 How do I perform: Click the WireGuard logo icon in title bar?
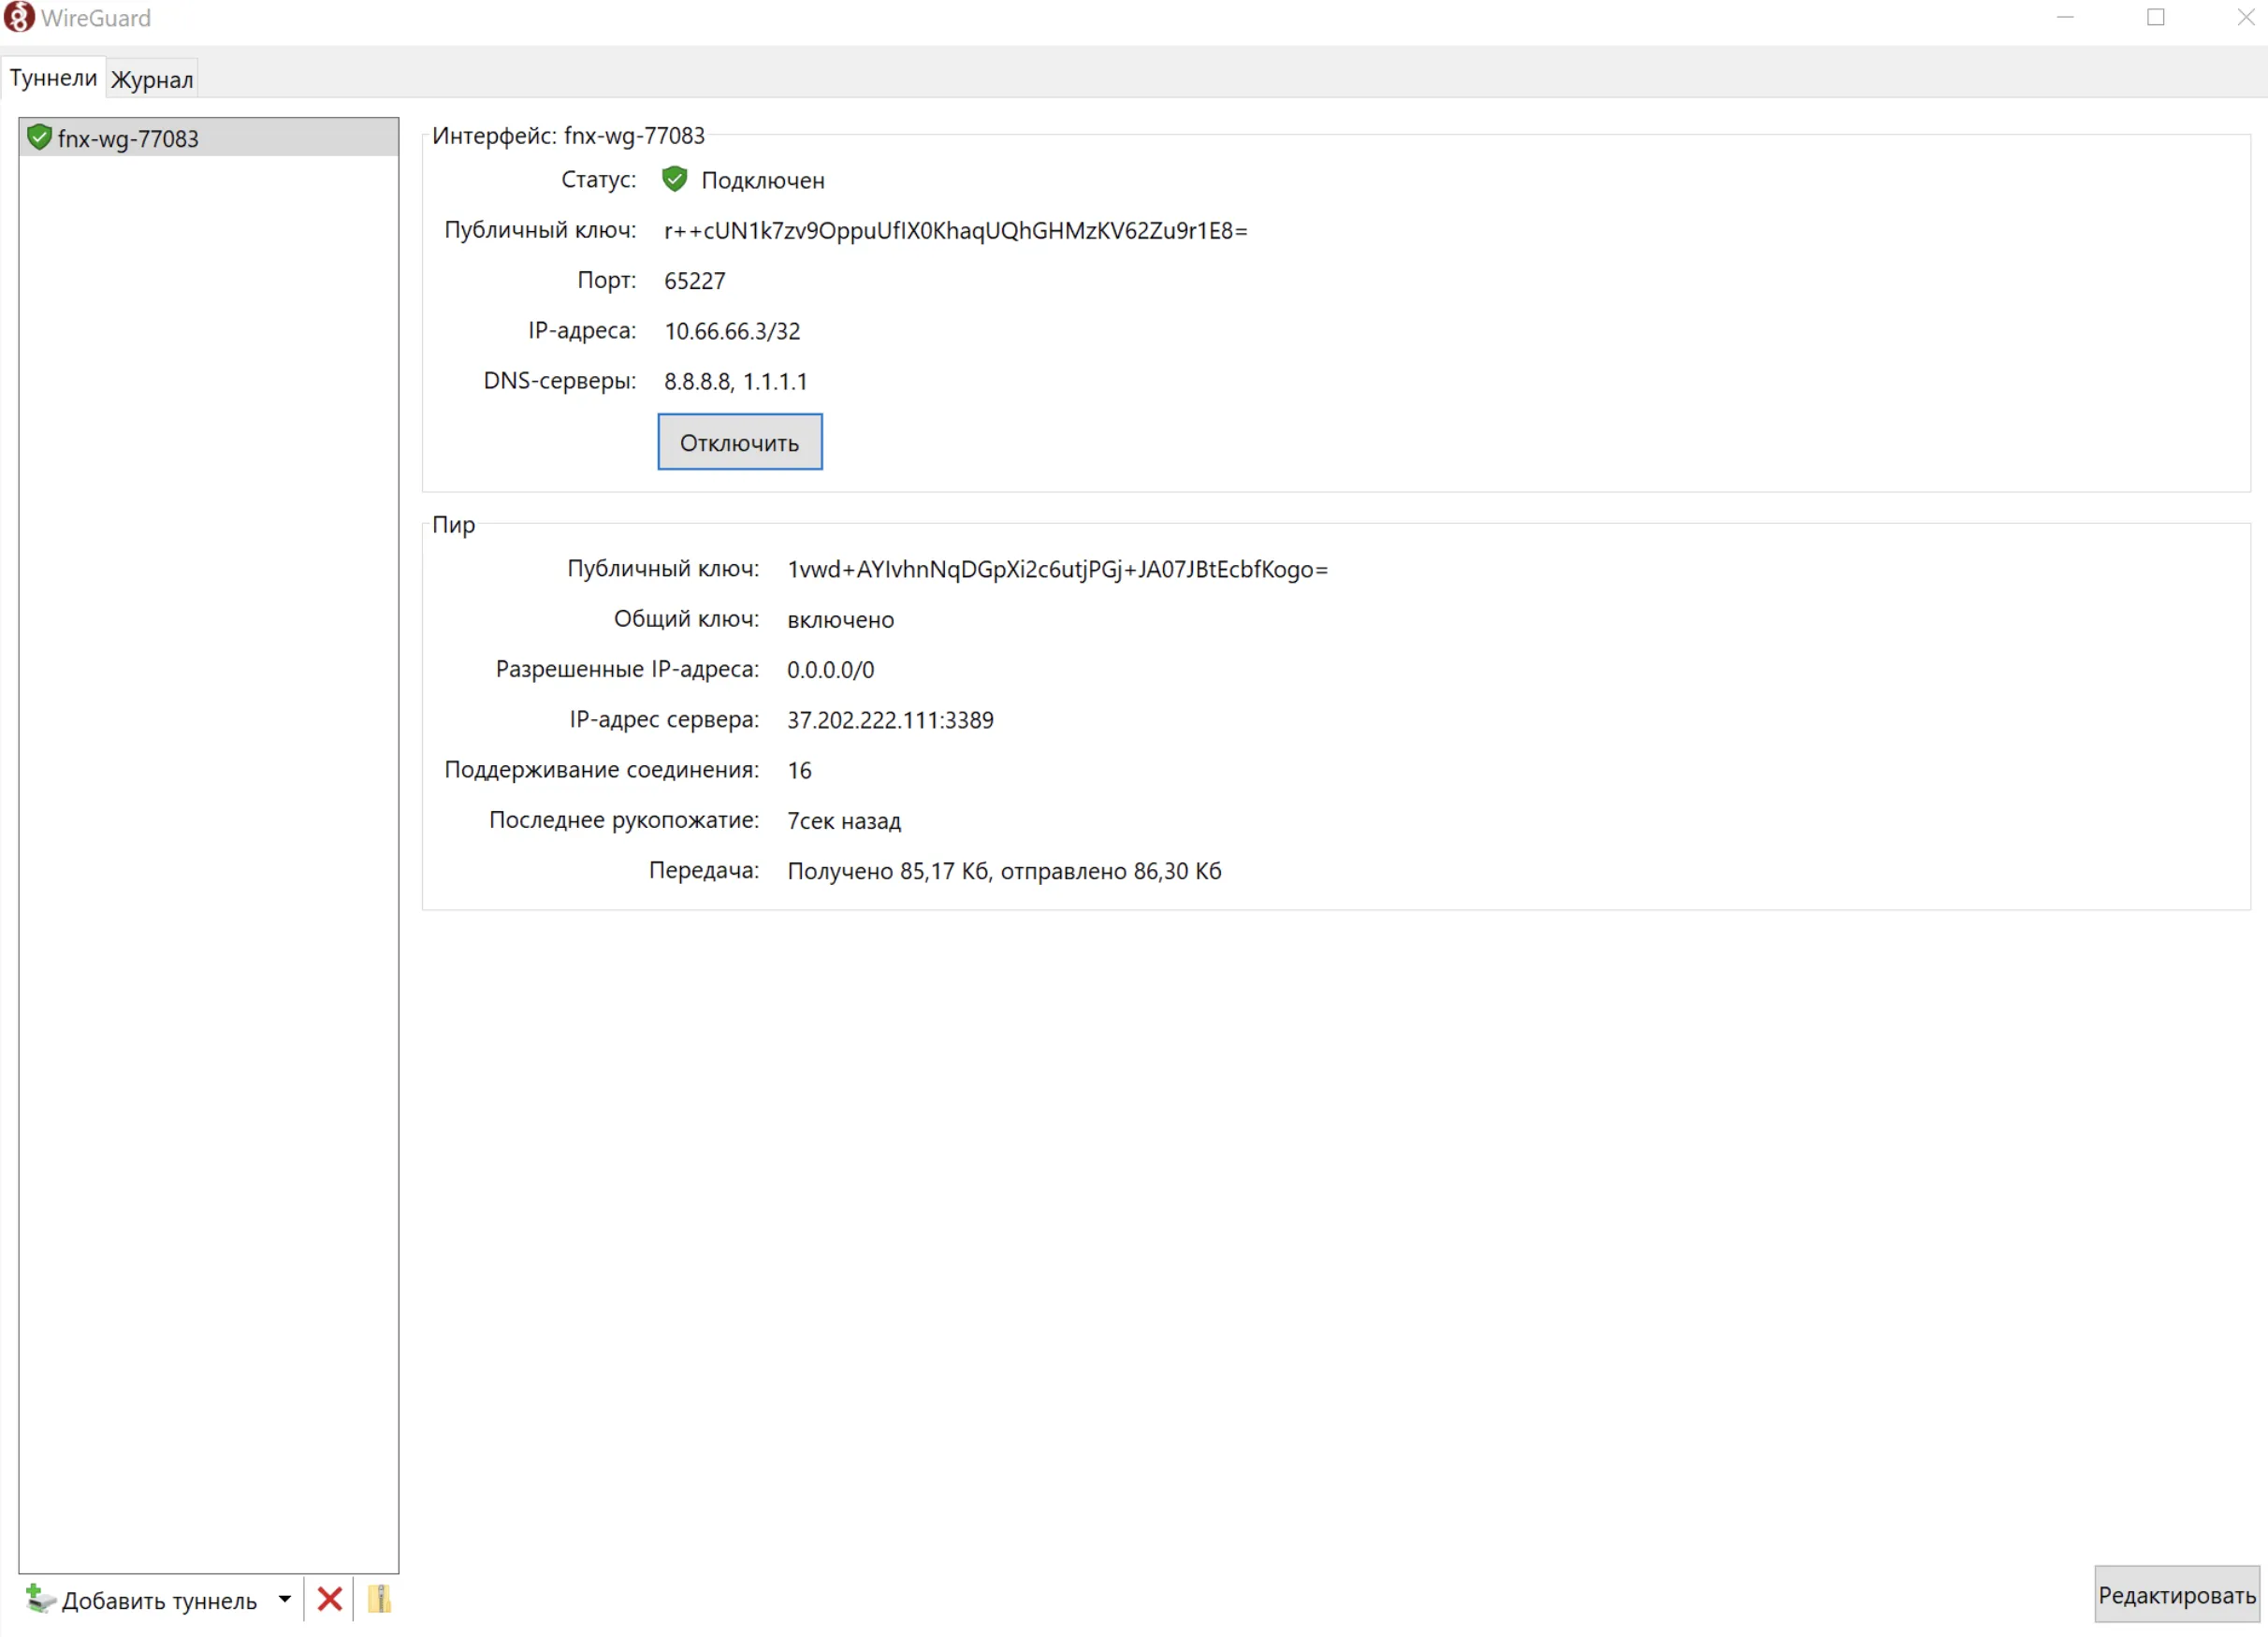(19, 17)
